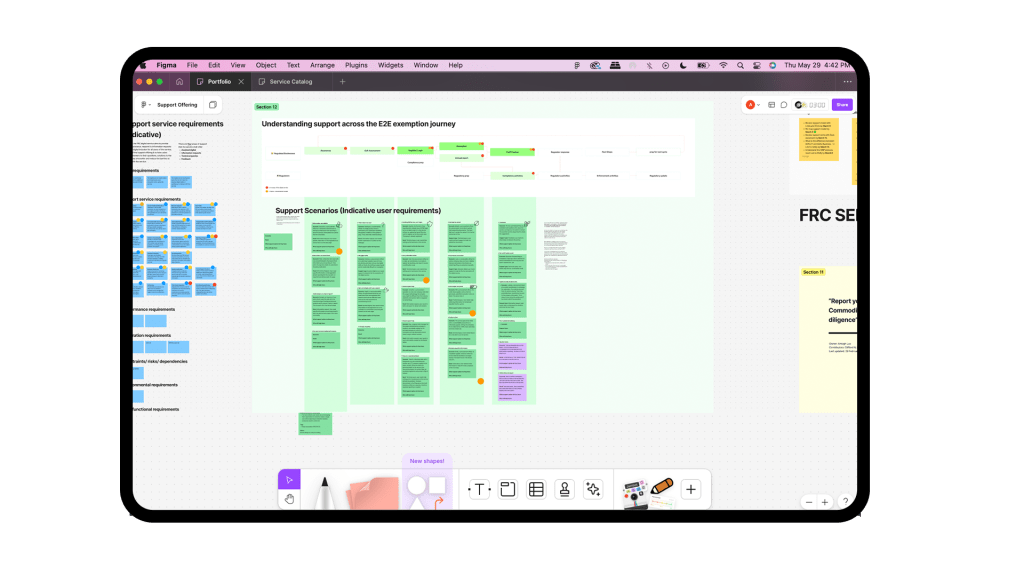Open the Shapes tool
This screenshot has width=1024, height=576.
pos(427,489)
